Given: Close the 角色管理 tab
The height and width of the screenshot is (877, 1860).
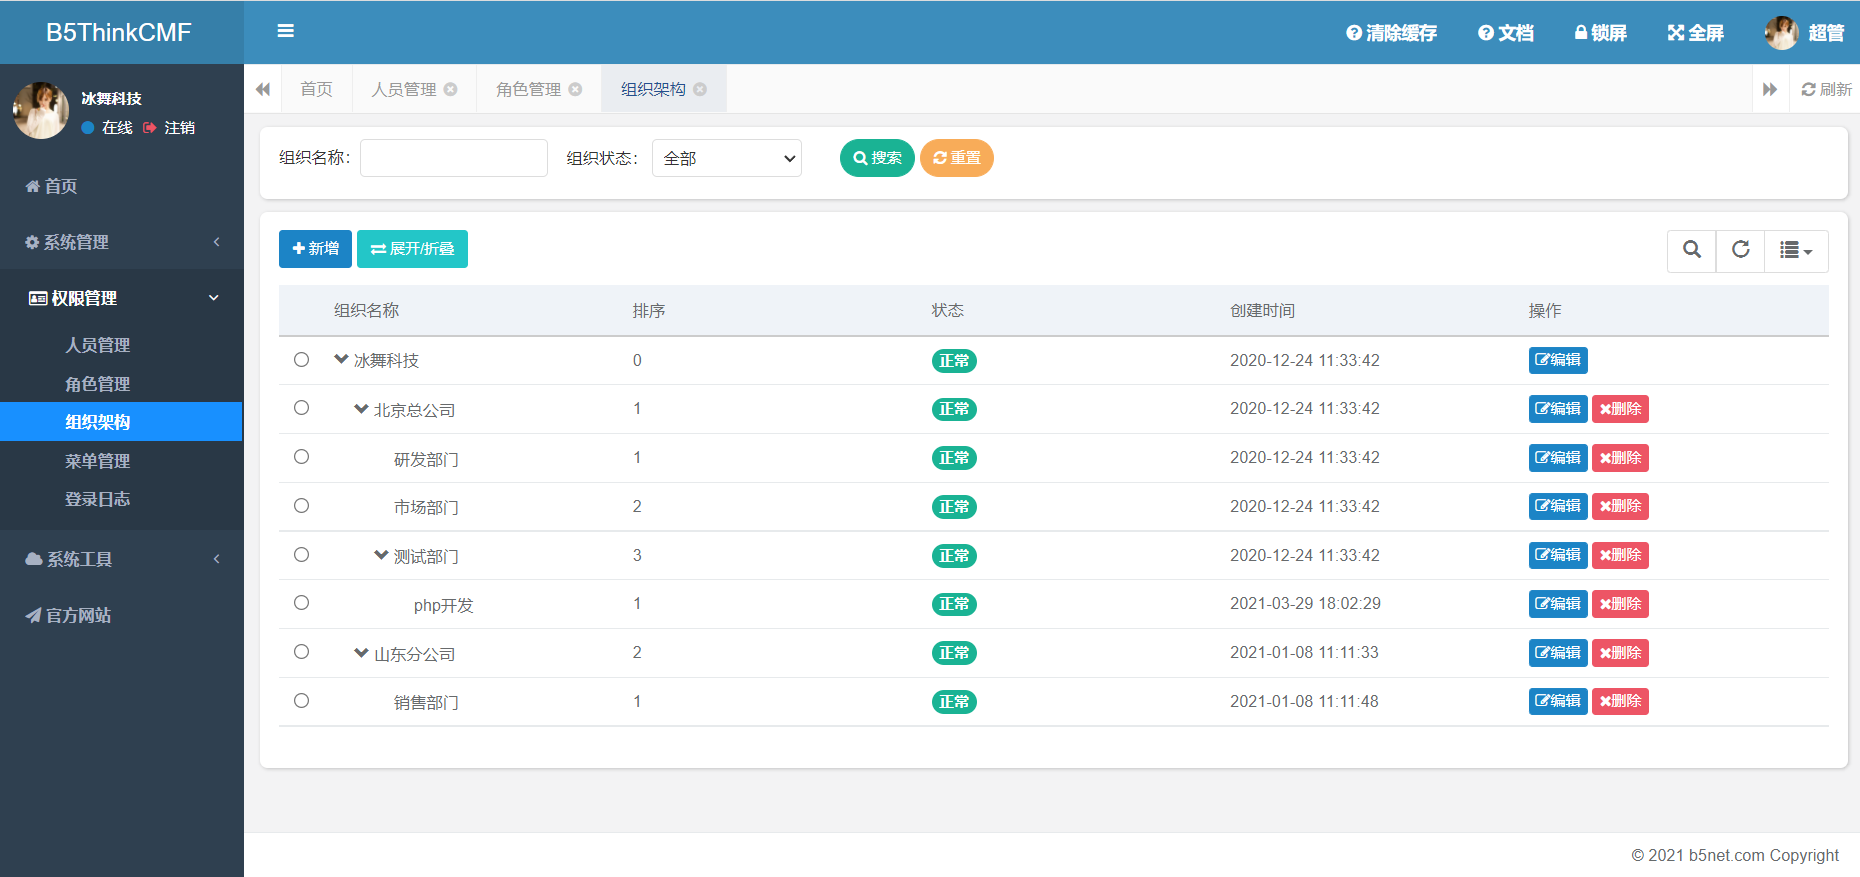Looking at the screenshot, I should coord(575,89).
